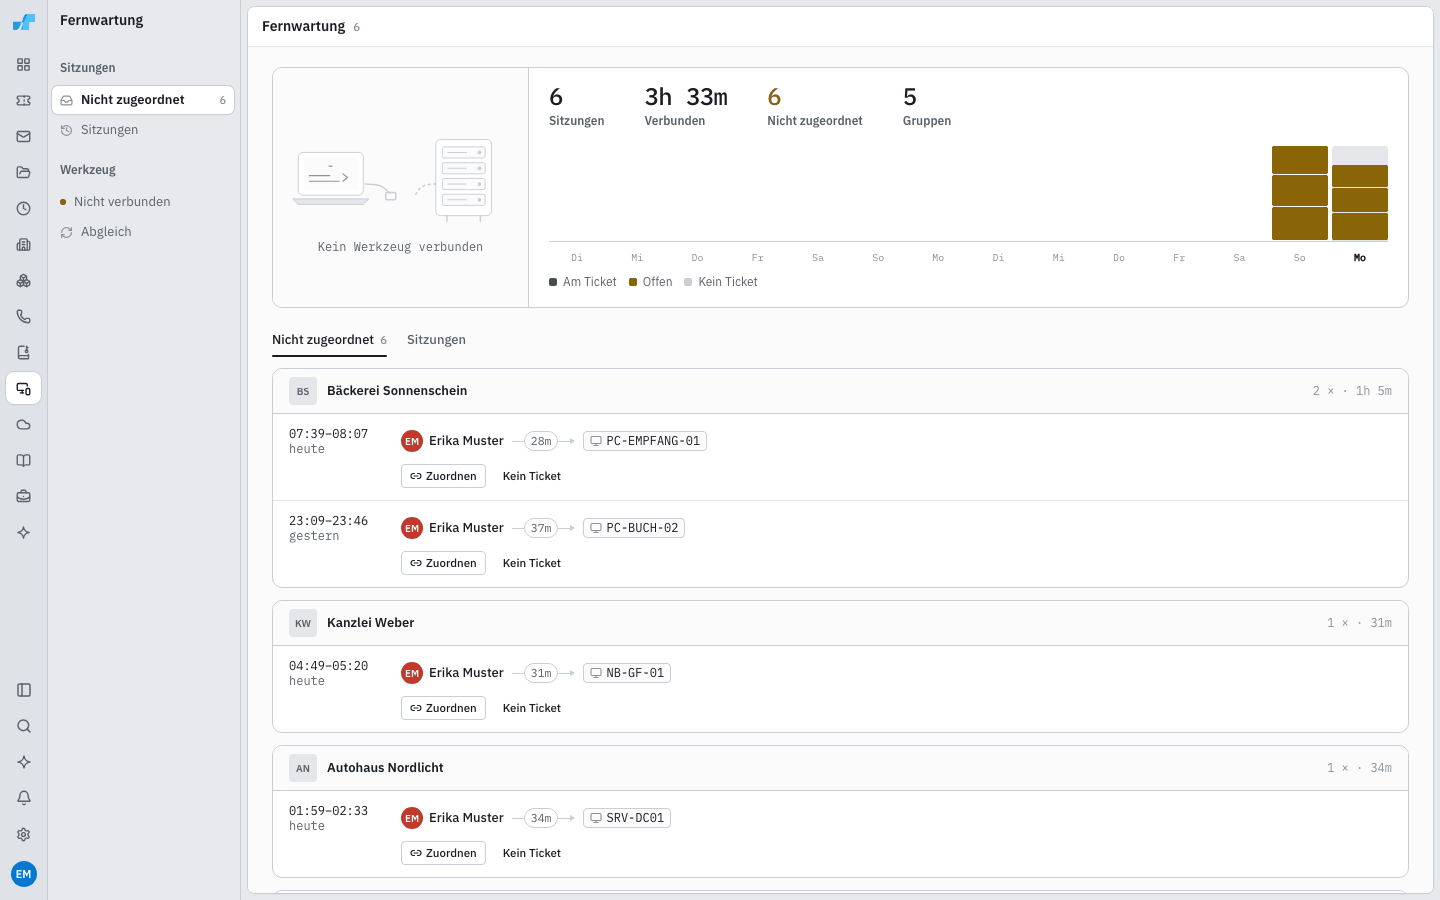
Task: Click the NB-GF-01 device chip
Action: coord(627,673)
